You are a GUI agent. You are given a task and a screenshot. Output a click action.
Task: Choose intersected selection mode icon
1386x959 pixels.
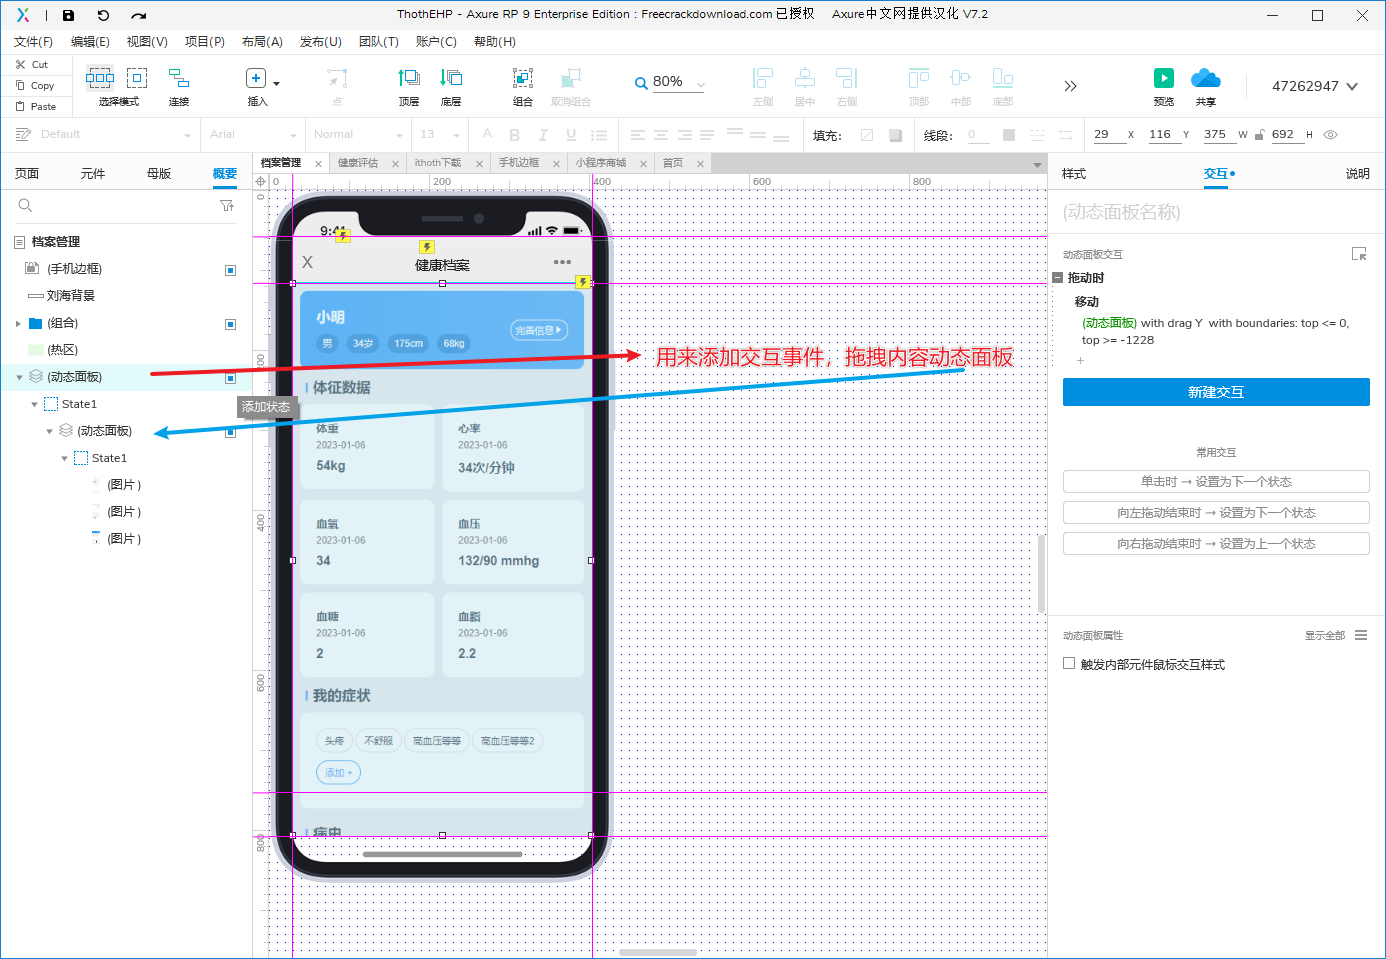coord(100,78)
